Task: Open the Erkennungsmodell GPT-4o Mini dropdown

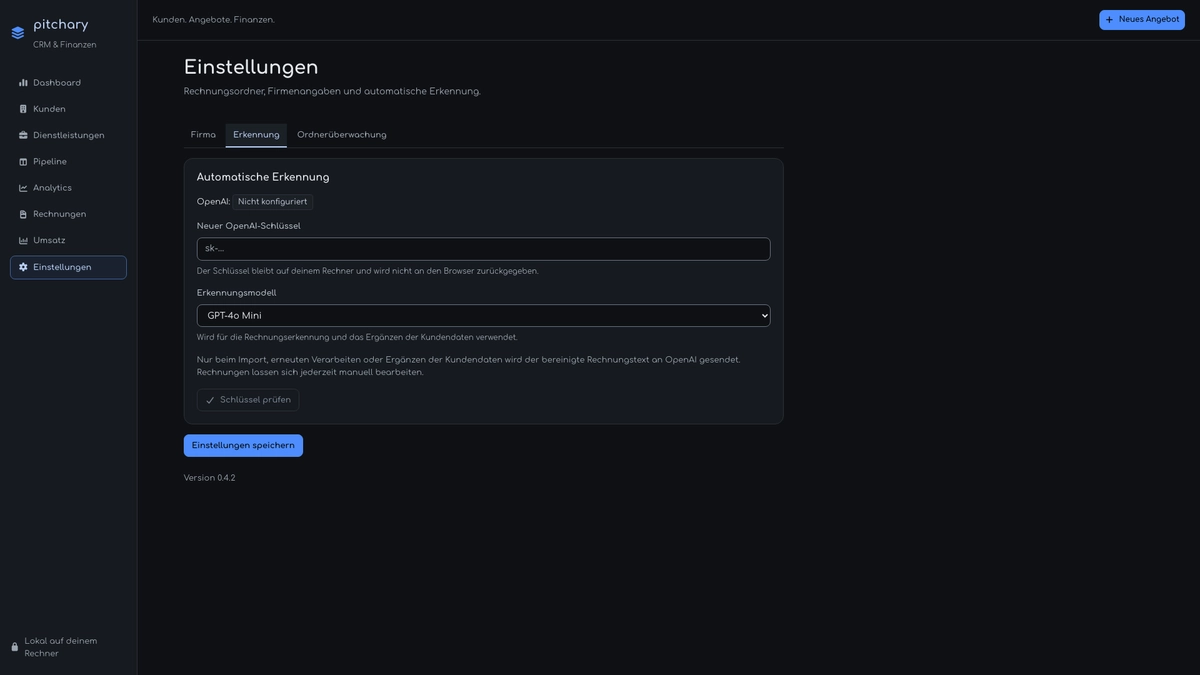Action: click(483, 316)
